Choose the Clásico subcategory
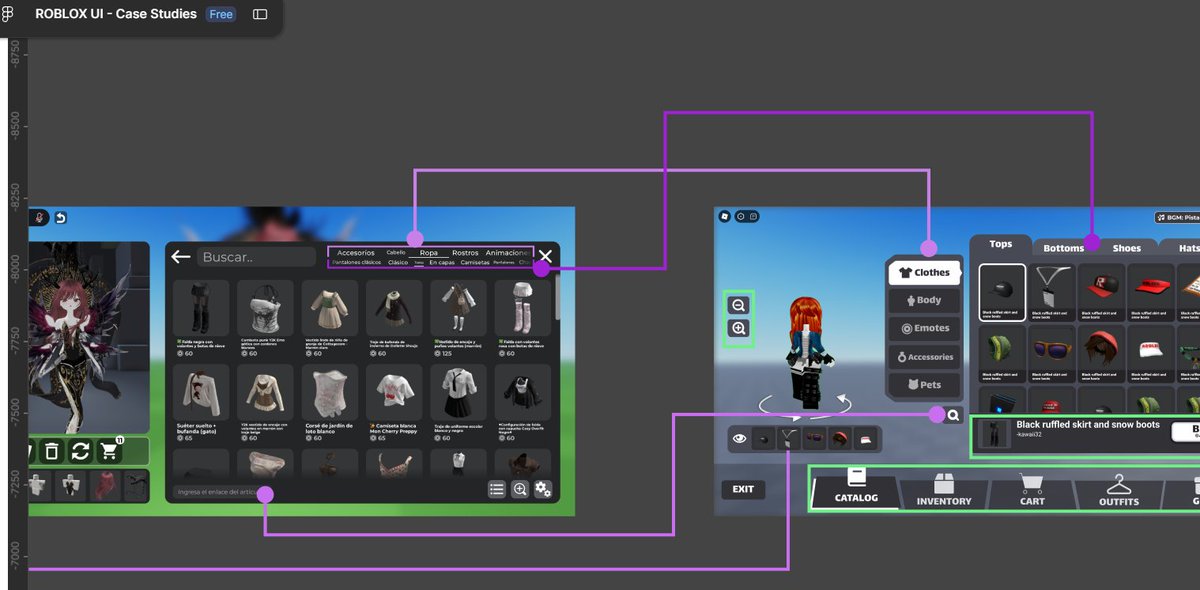The height and width of the screenshot is (590, 1200). point(398,263)
